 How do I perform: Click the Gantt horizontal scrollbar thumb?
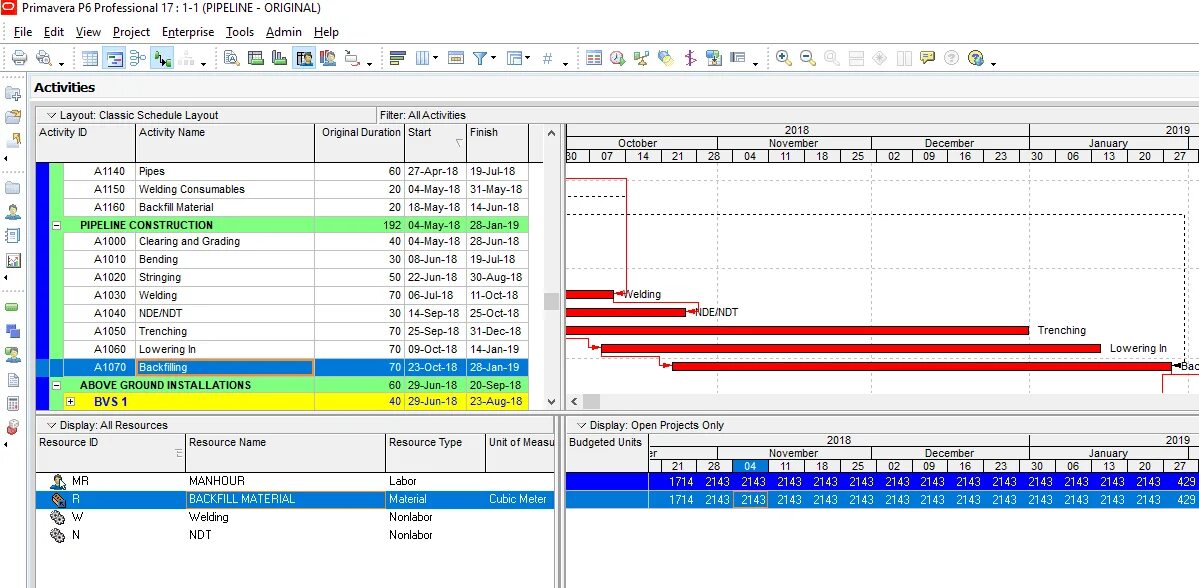(x=591, y=401)
